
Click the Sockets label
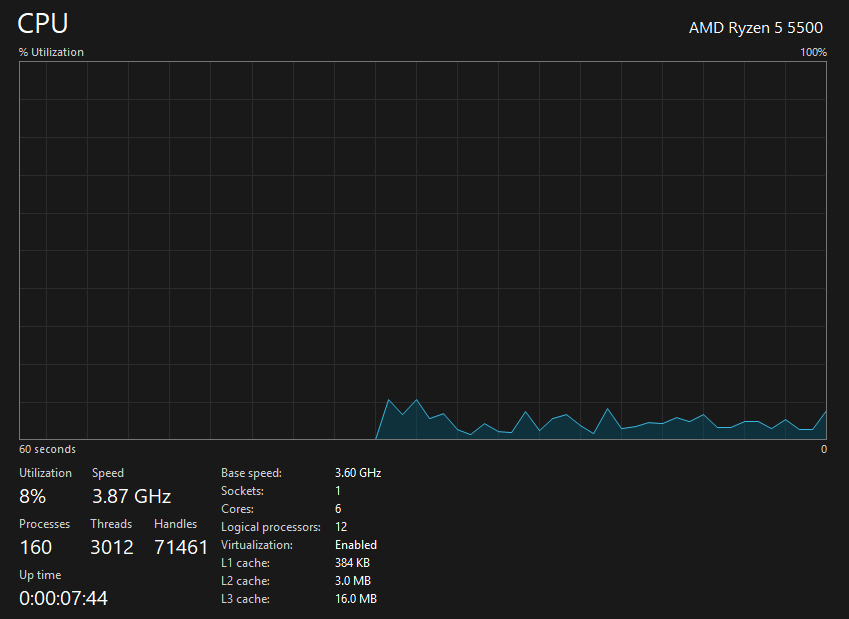click(243, 491)
